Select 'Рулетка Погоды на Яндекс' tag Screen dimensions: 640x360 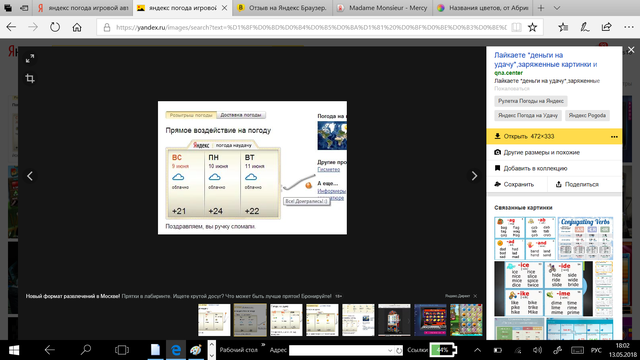531,101
